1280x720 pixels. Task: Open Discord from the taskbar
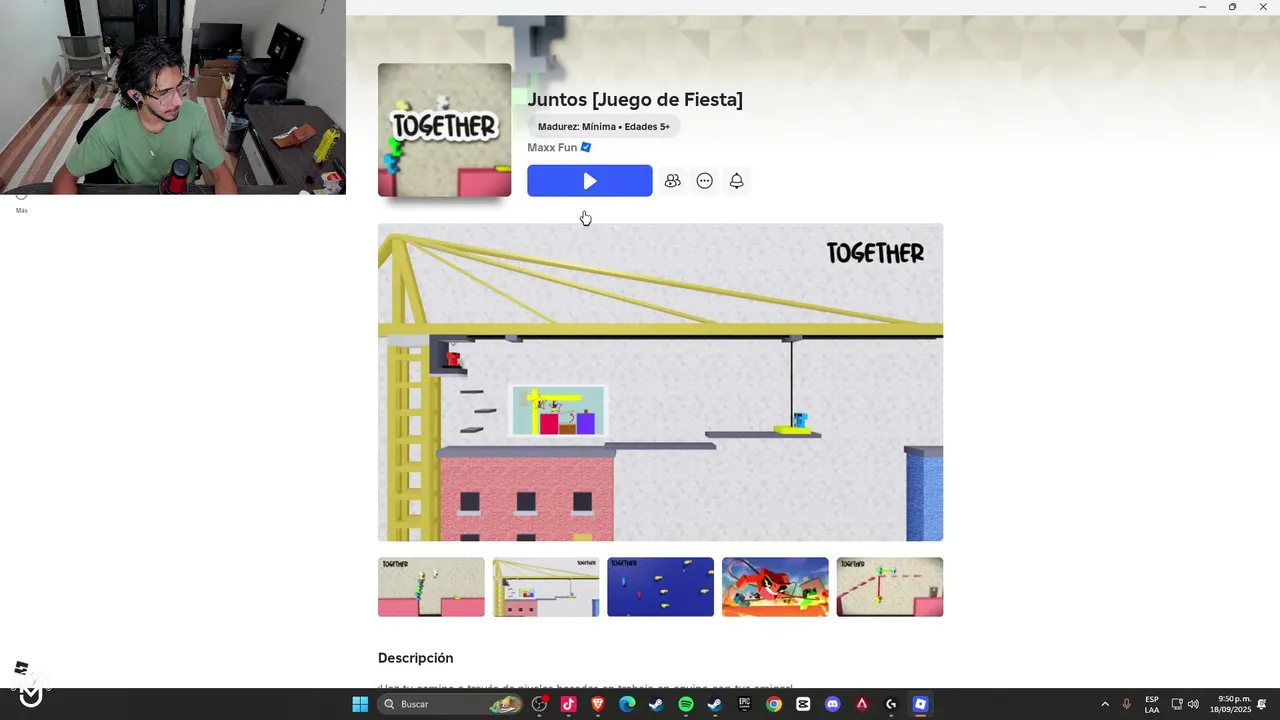[x=832, y=704]
